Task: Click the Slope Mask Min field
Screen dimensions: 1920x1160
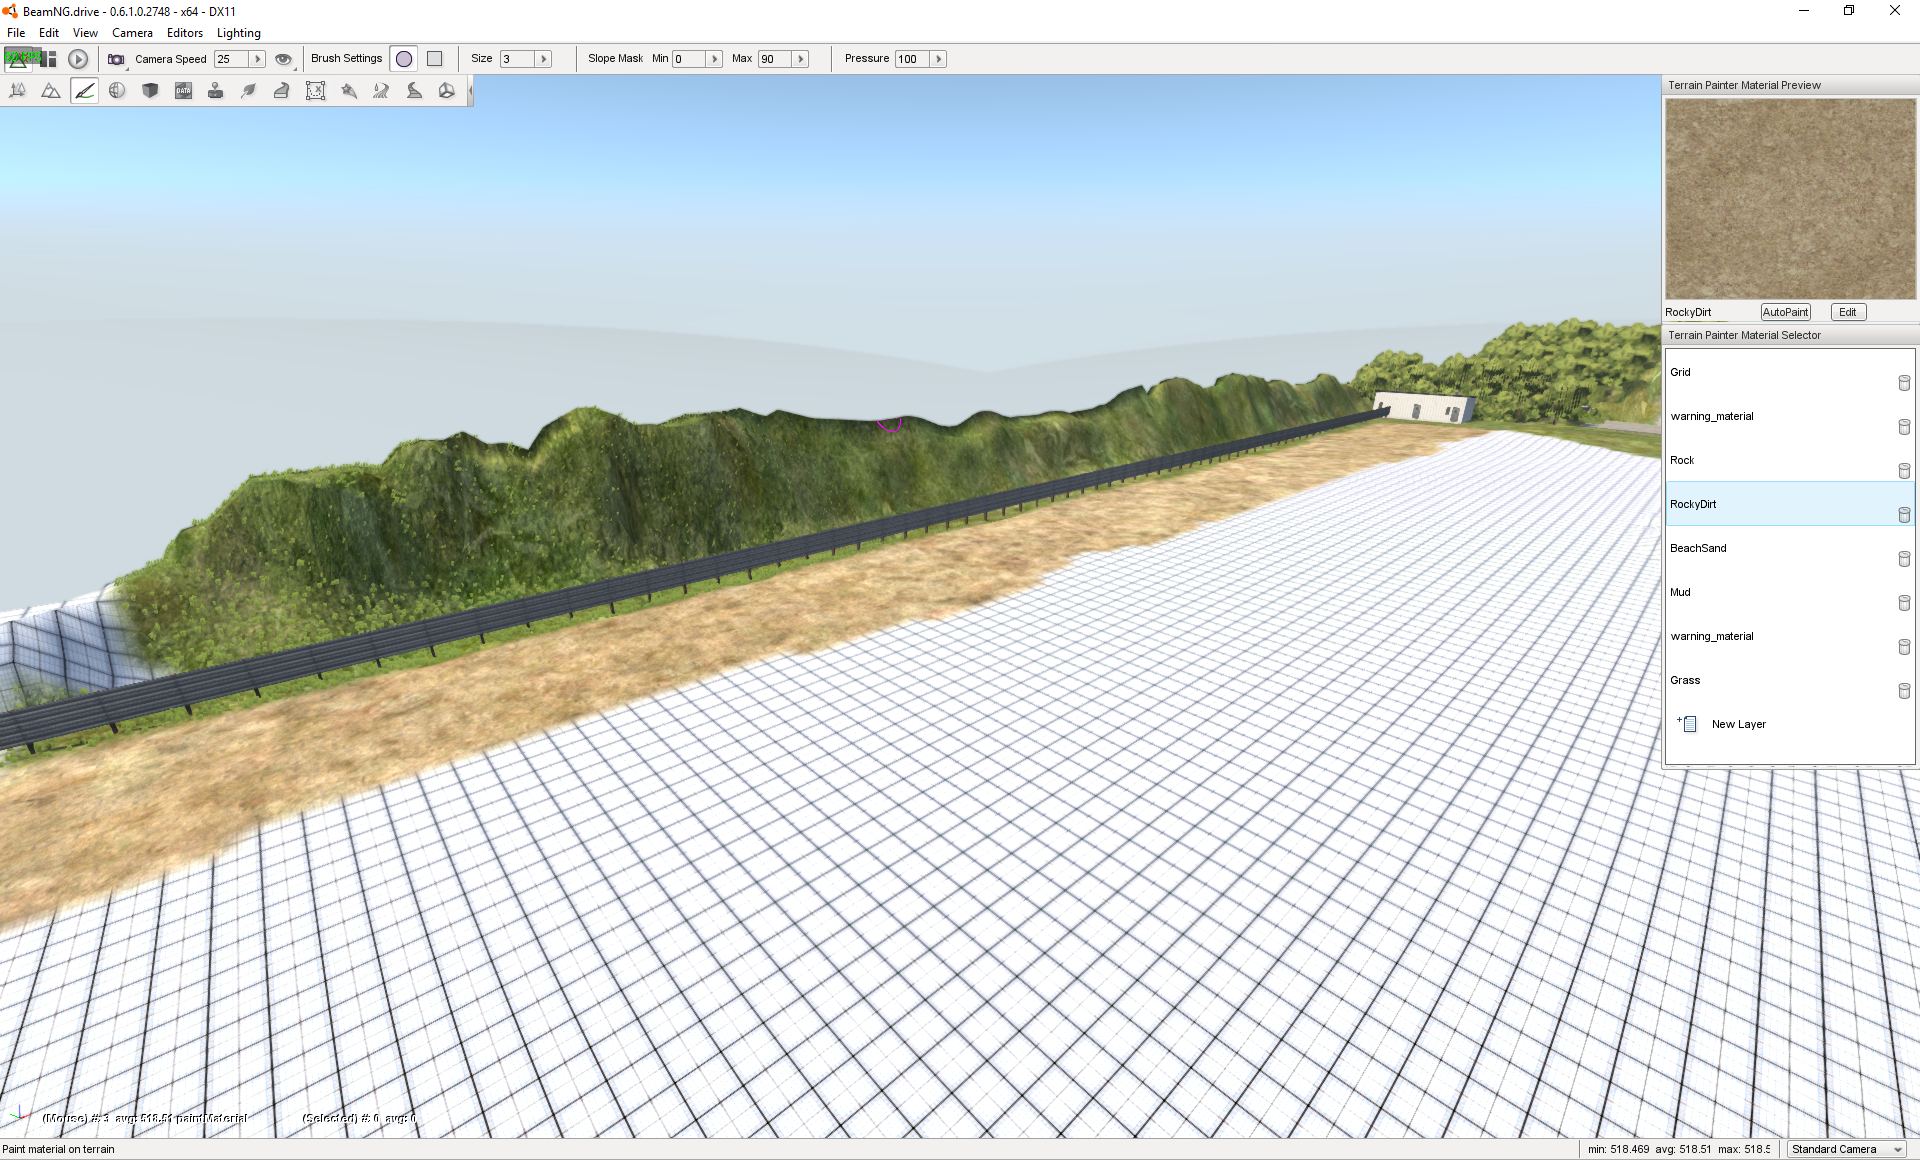Action: 689,59
